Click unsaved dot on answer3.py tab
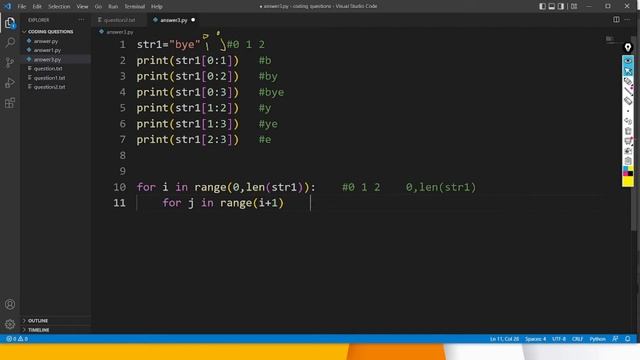This screenshot has width=640, height=360. pyautogui.click(x=193, y=20)
